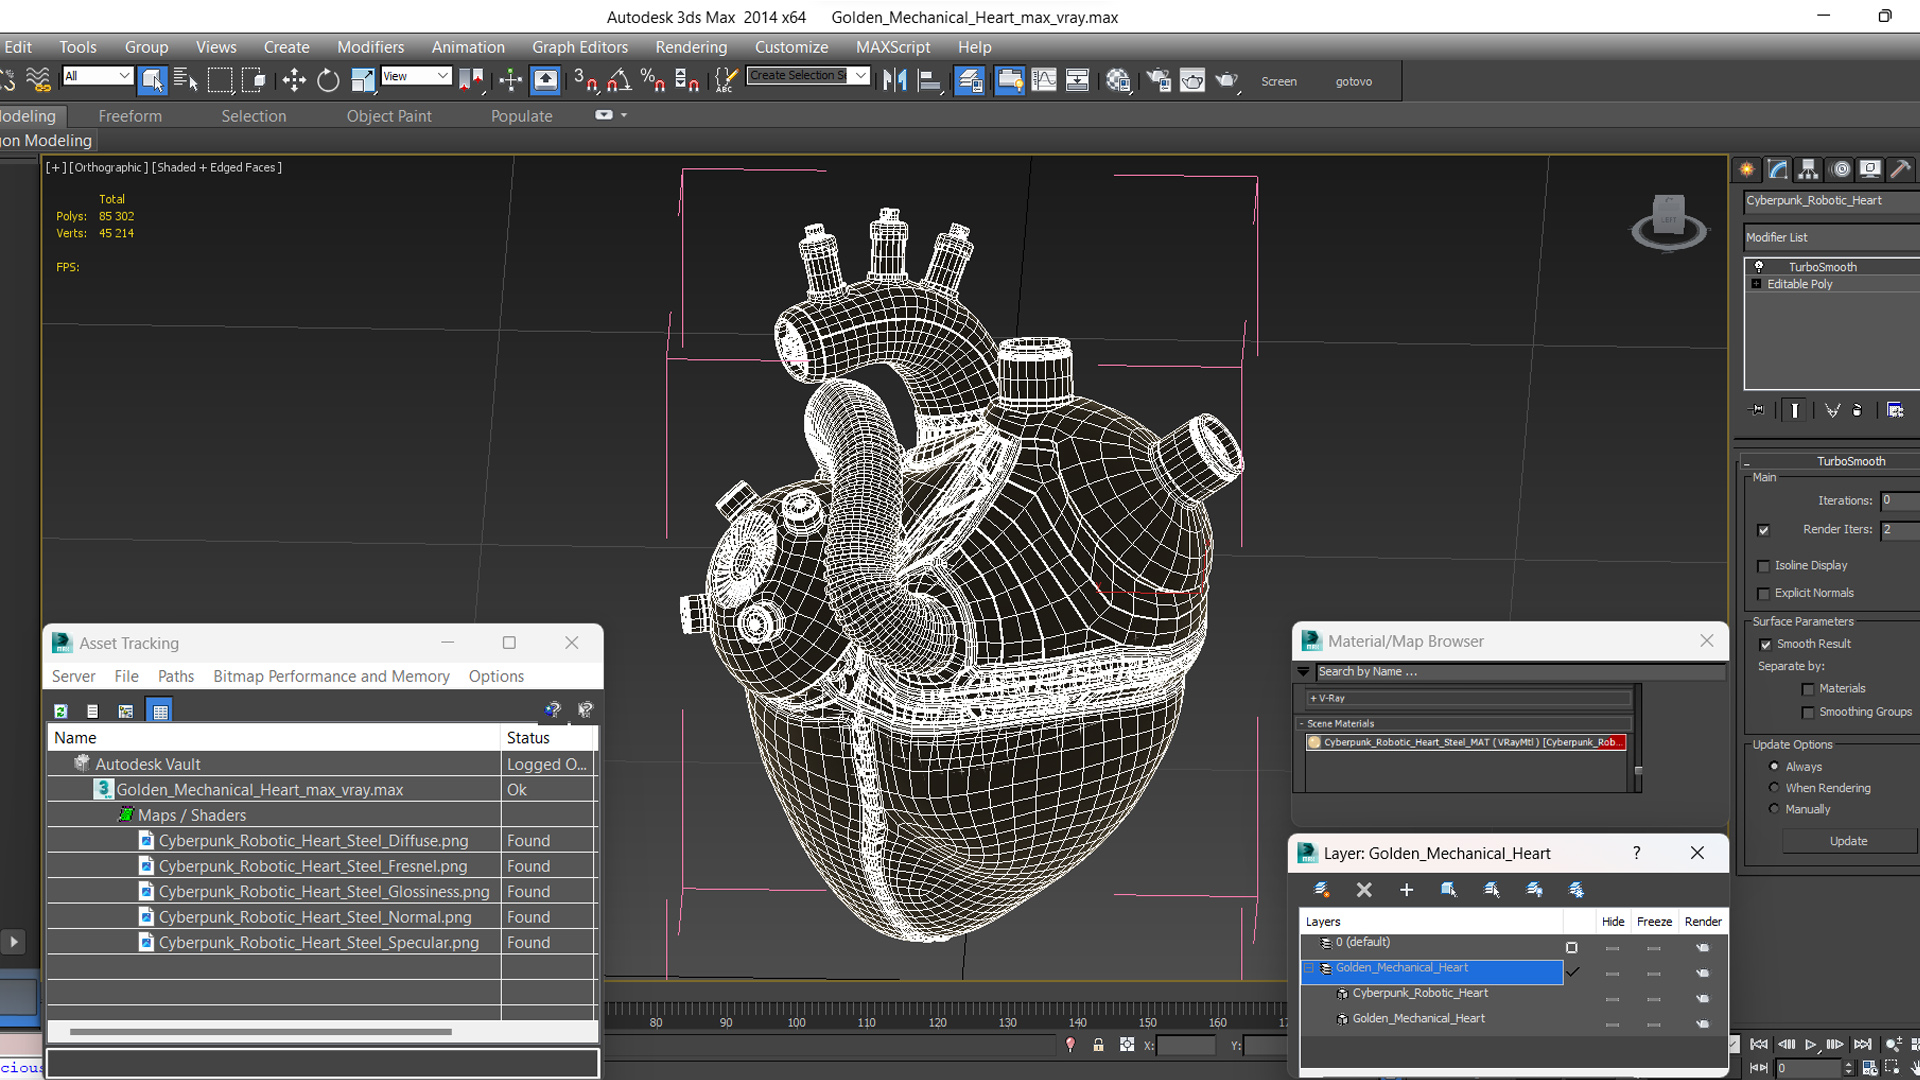Open the View reference coordinate dropdown
1920x1080 pixels.
click(x=416, y=76)
